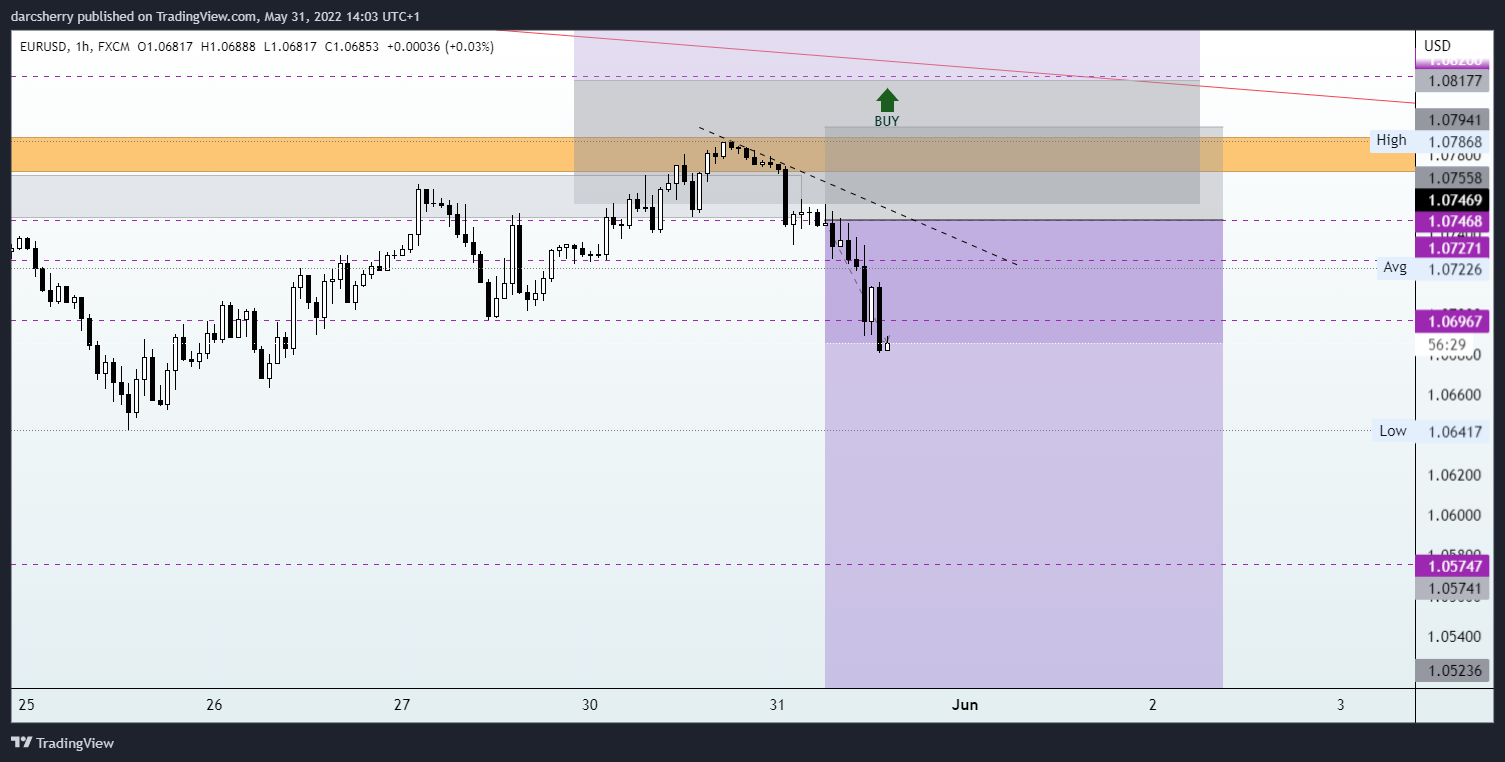Image resolution: width=1505 pixels, height=762 pixels.
Task: Click the purple 1.05747 price label
Action: (1455, 565)
